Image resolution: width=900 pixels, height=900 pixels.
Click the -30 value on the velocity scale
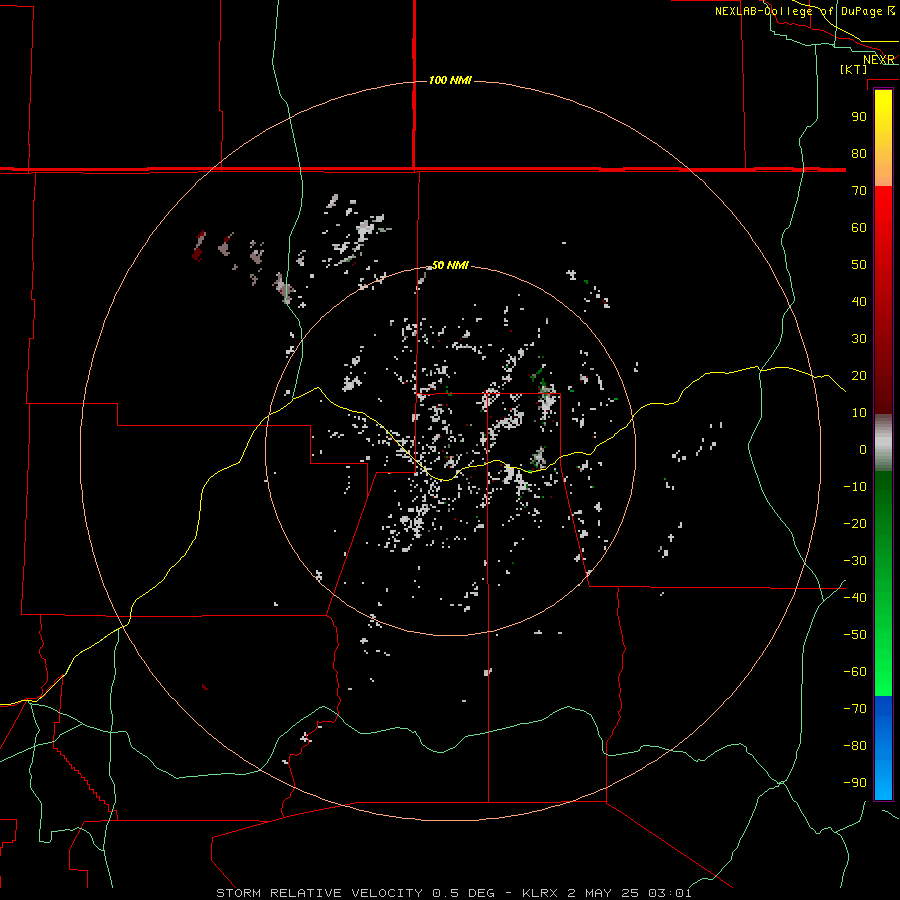point(855,561)
